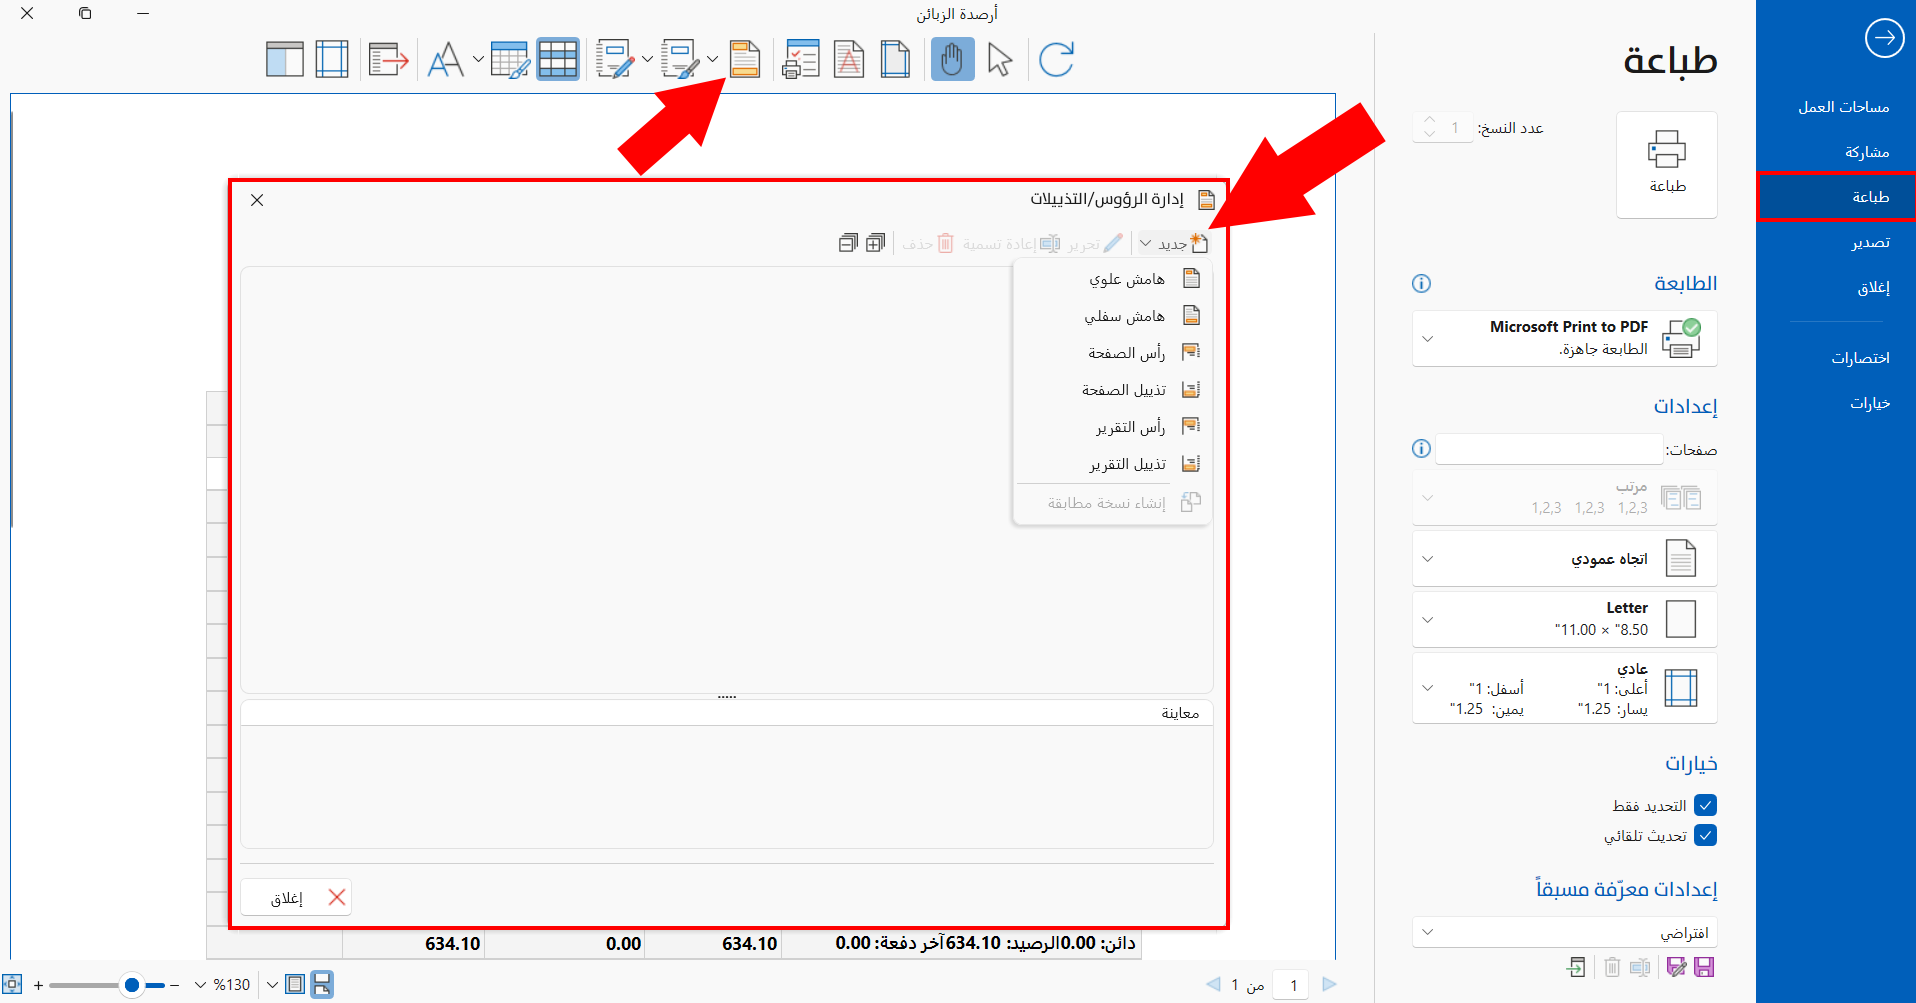Click the 'إغلاق' button in dialog

pos(296,897)
